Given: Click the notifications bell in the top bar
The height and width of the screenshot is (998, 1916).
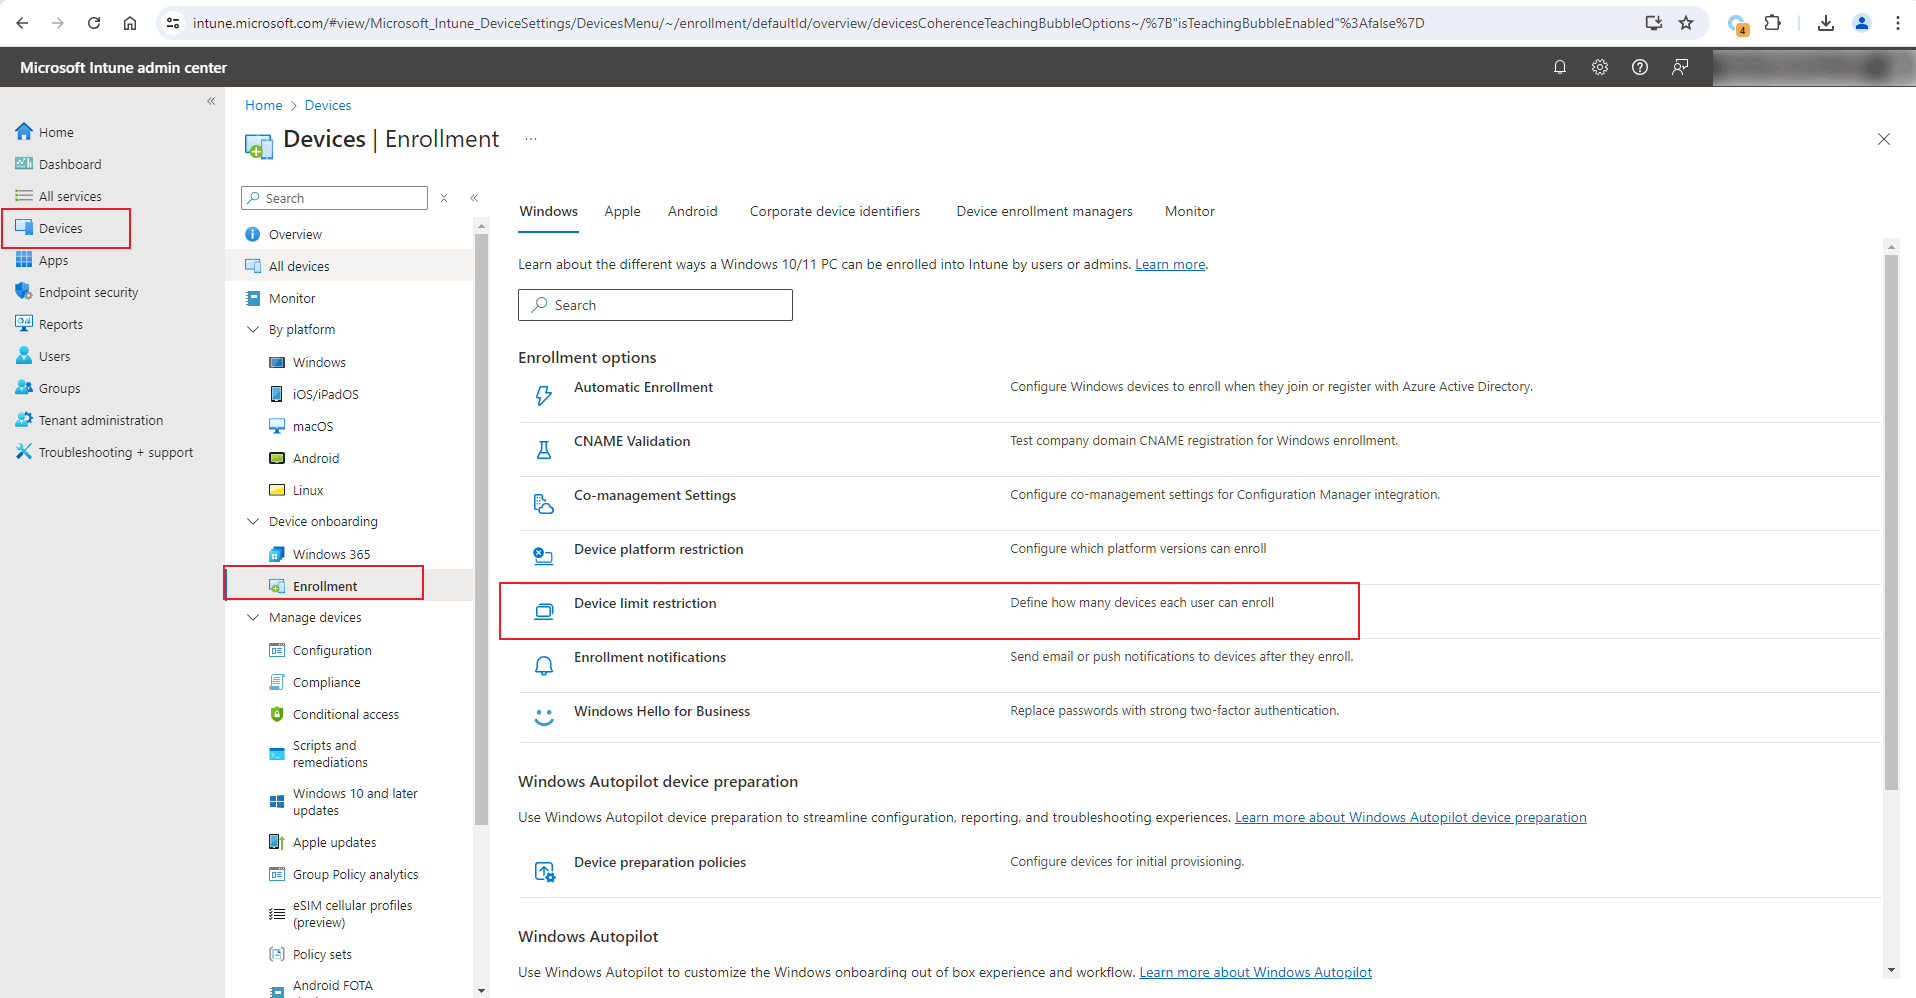Looking at the screenshot, I should coord(1559,67).
